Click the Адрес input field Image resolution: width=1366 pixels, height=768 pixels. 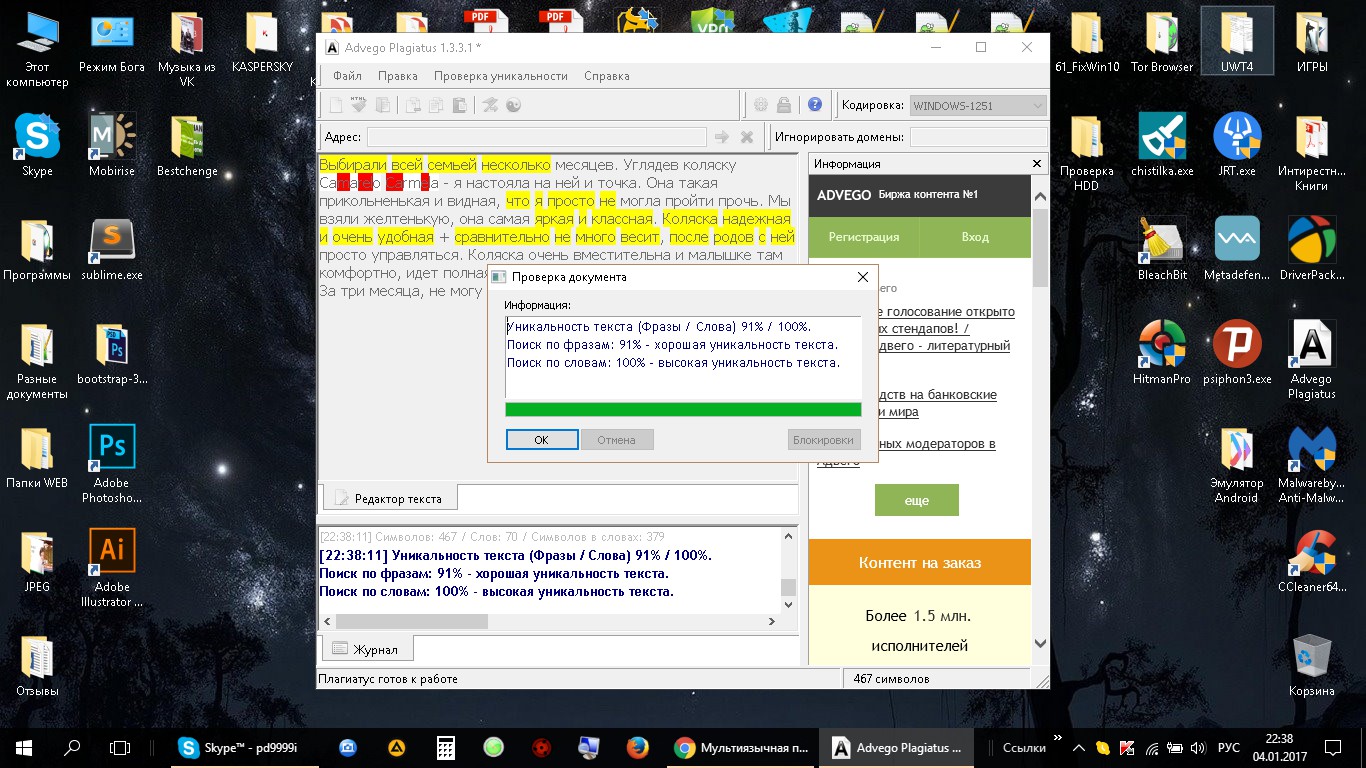click(537, 138)
